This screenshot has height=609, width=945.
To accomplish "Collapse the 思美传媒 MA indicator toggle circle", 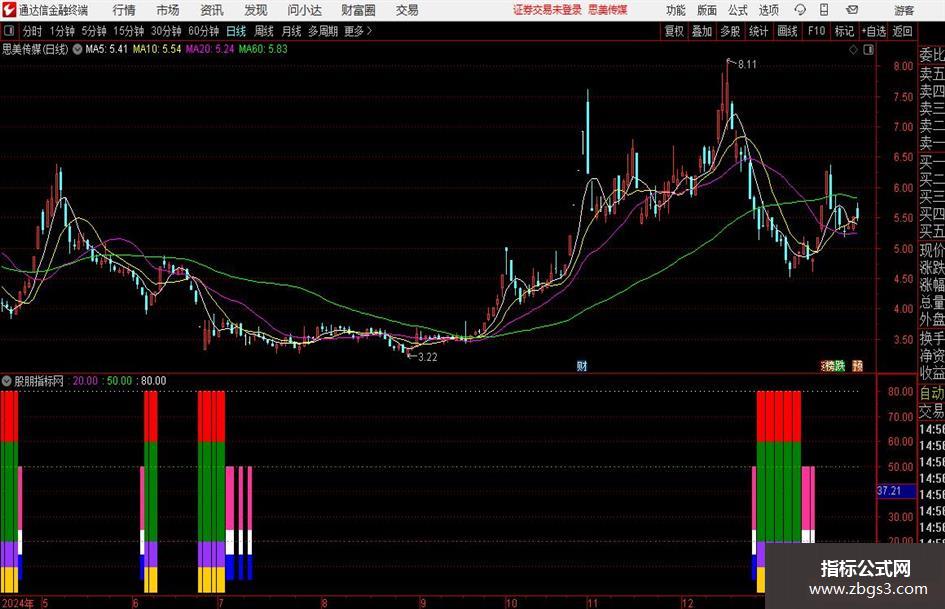I will click(77, 49).
